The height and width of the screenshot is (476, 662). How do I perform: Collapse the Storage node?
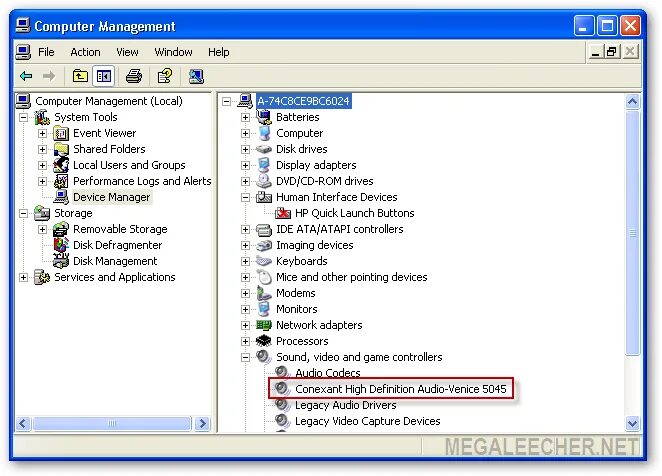point(24,213)
